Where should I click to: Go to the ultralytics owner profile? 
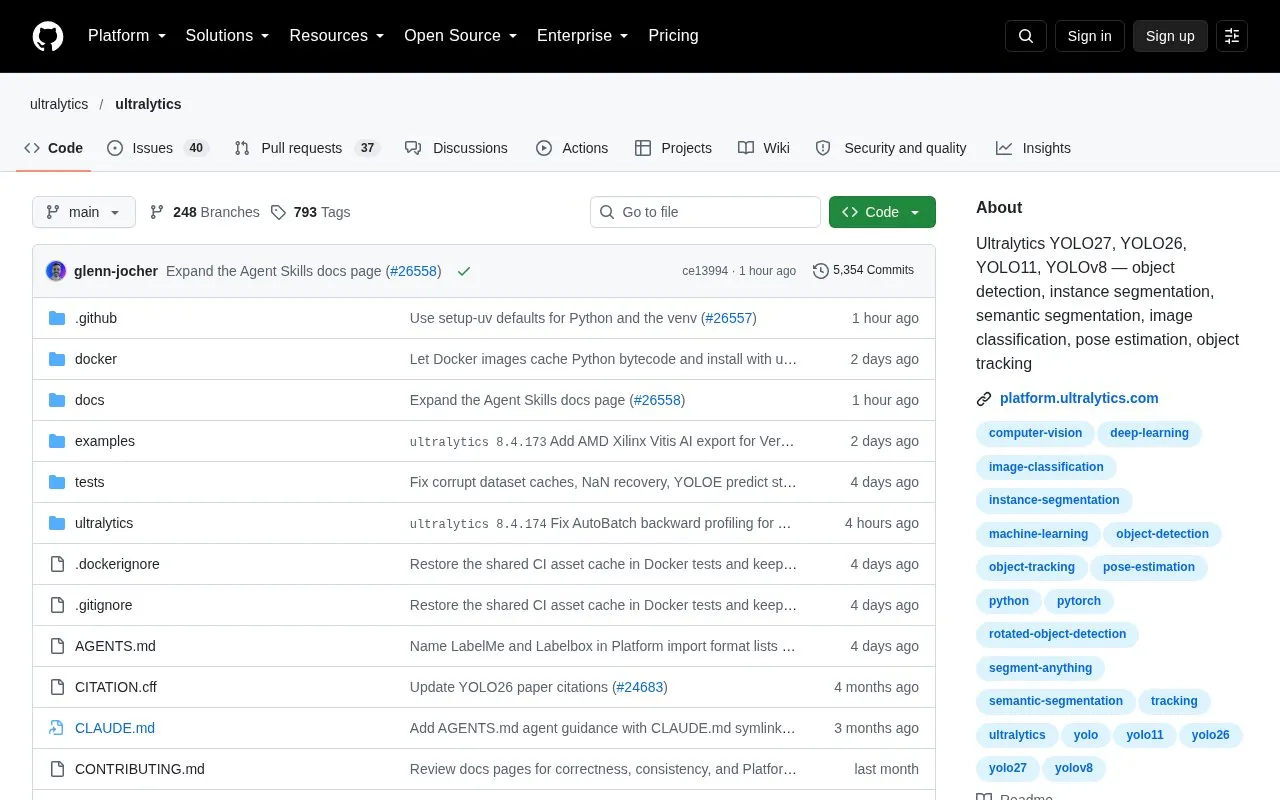59,104
